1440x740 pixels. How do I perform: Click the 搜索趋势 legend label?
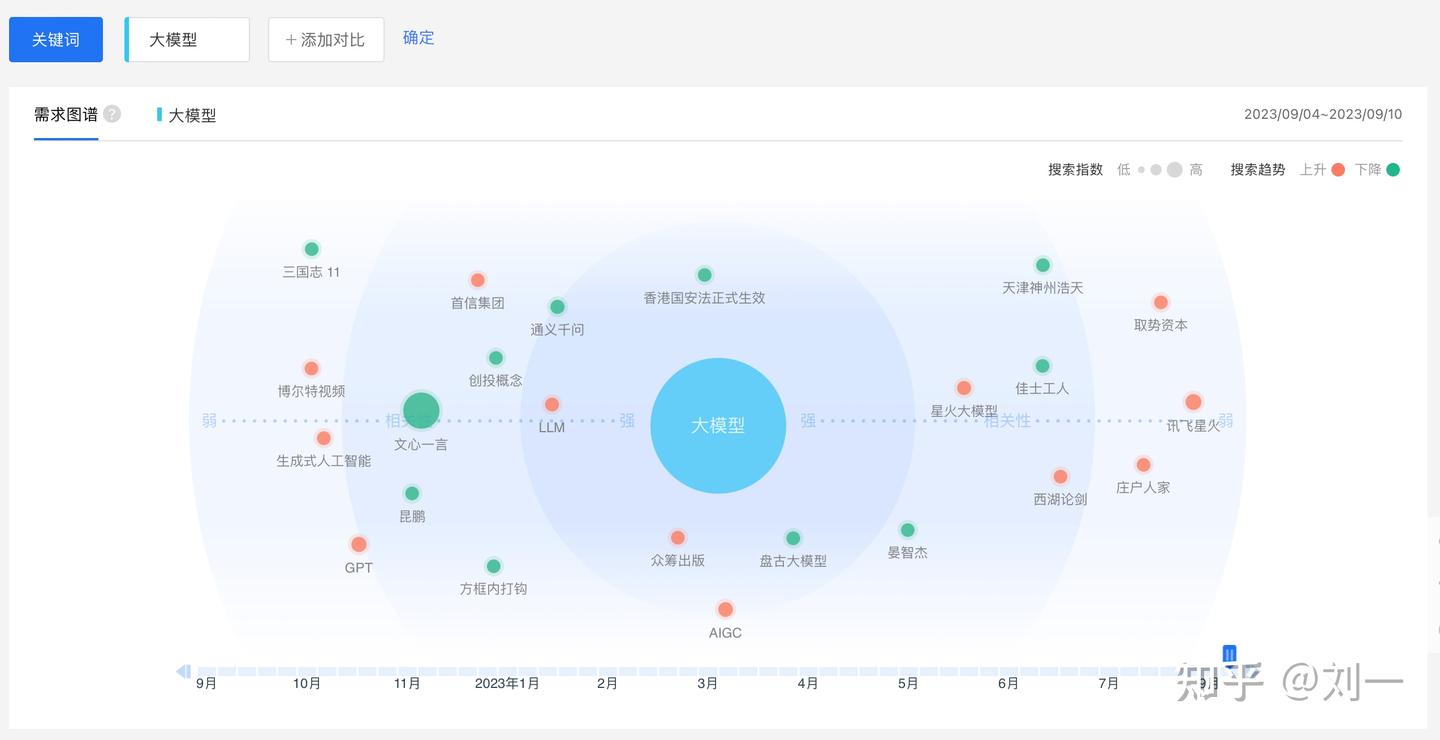coord(1258,170)
